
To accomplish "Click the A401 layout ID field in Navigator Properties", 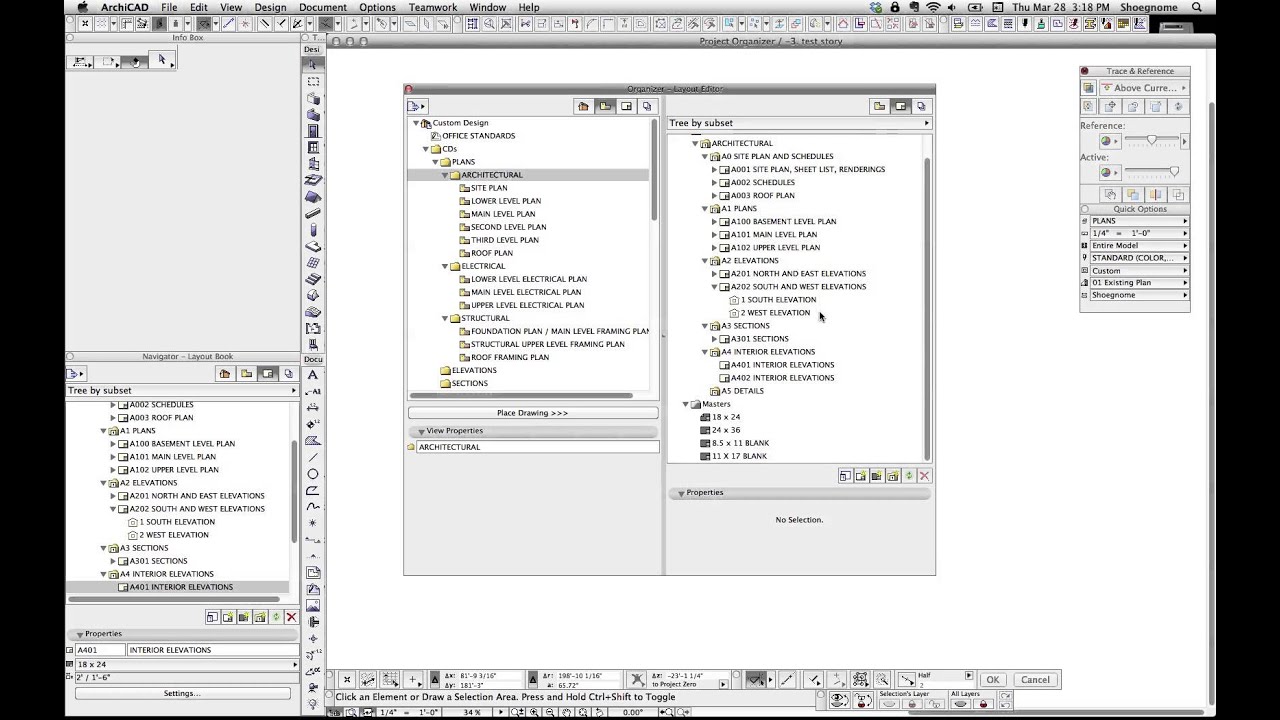I will click(100, 650).
